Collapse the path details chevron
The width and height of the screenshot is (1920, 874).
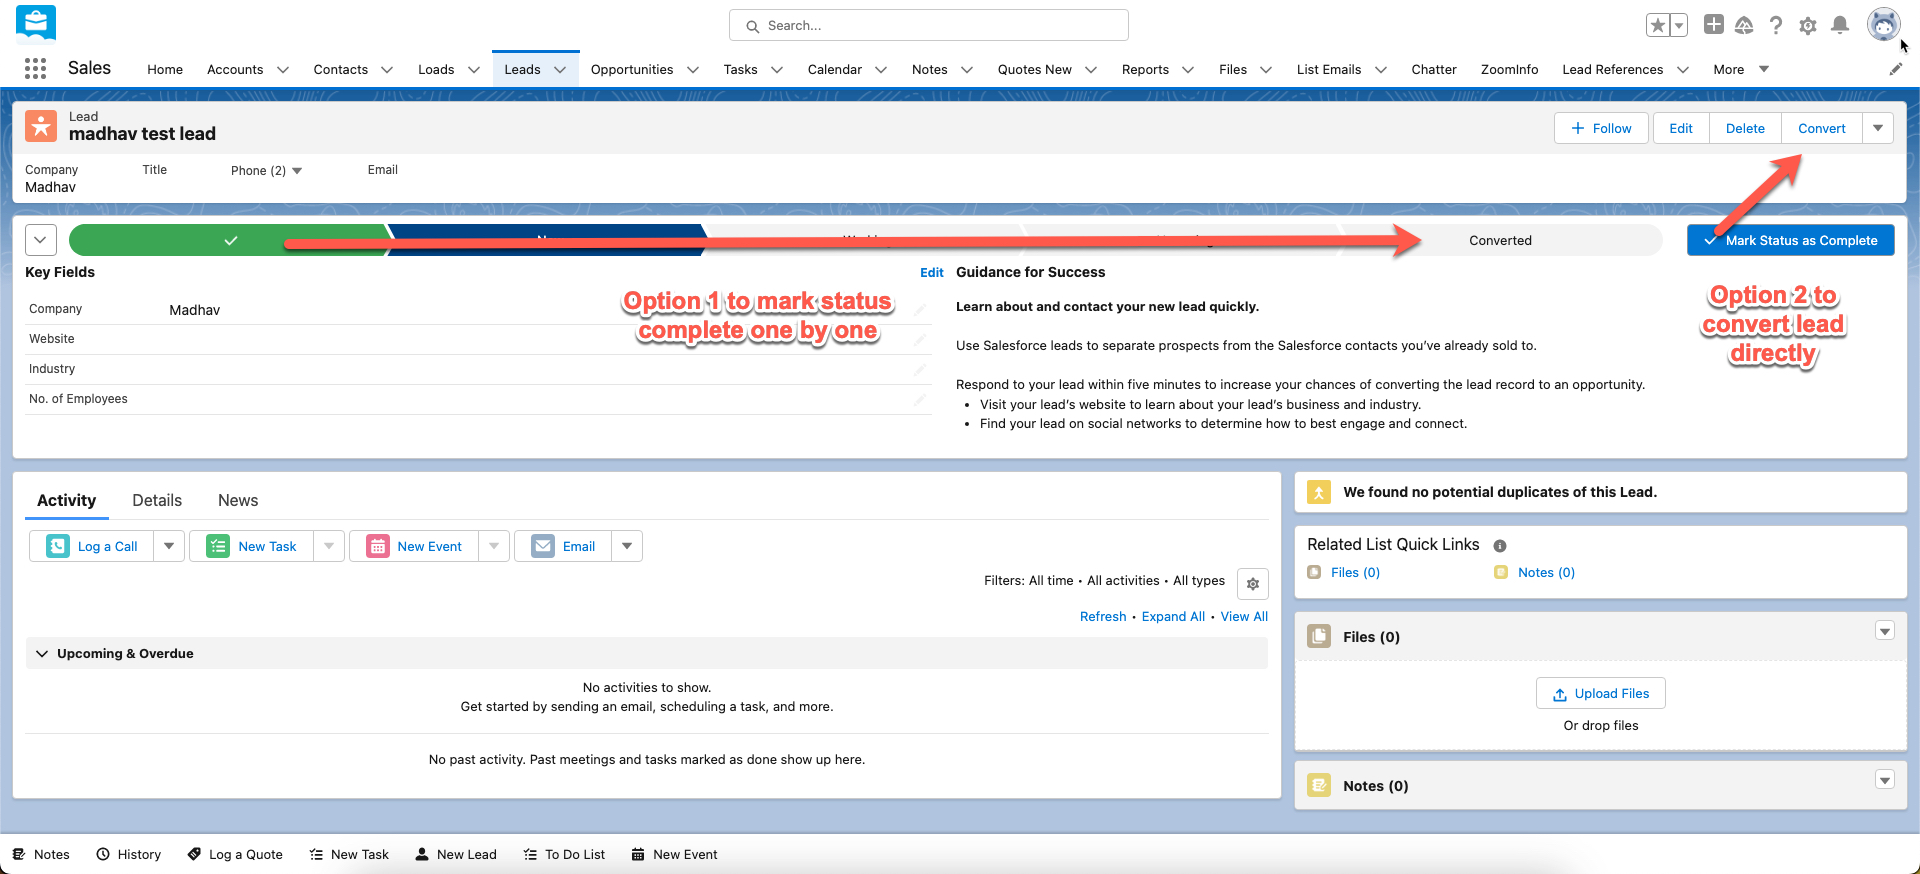[x=41, y=240]
